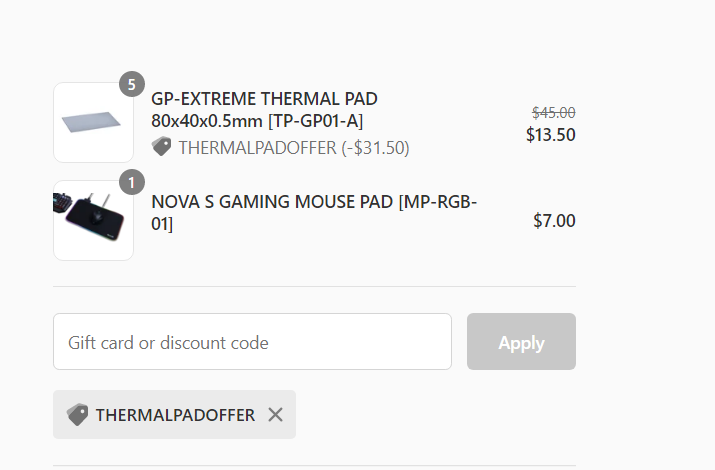This screenshot has width=715, height=470.
Task: Click the tag icon in the discount chip
Action: tap(77, 415)
